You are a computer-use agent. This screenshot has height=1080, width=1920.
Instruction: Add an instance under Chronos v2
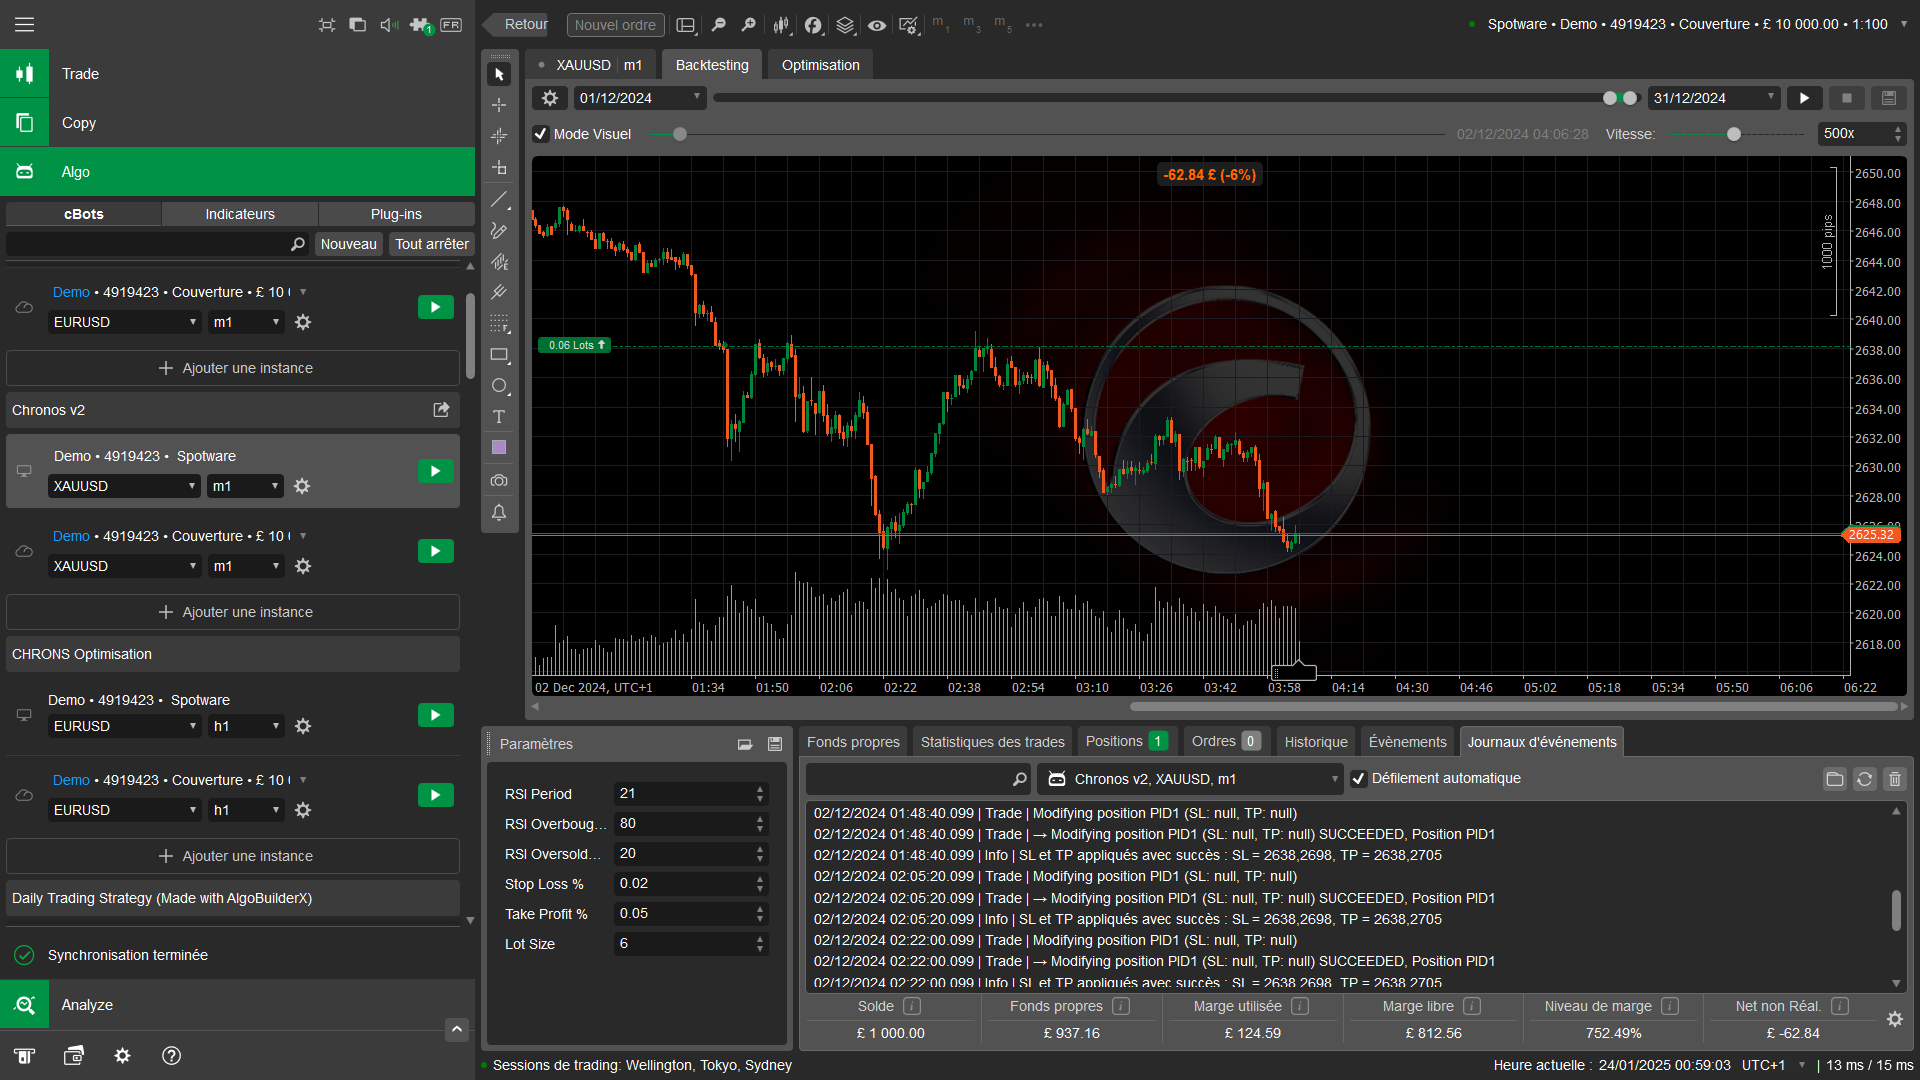[x=233, y=612]
